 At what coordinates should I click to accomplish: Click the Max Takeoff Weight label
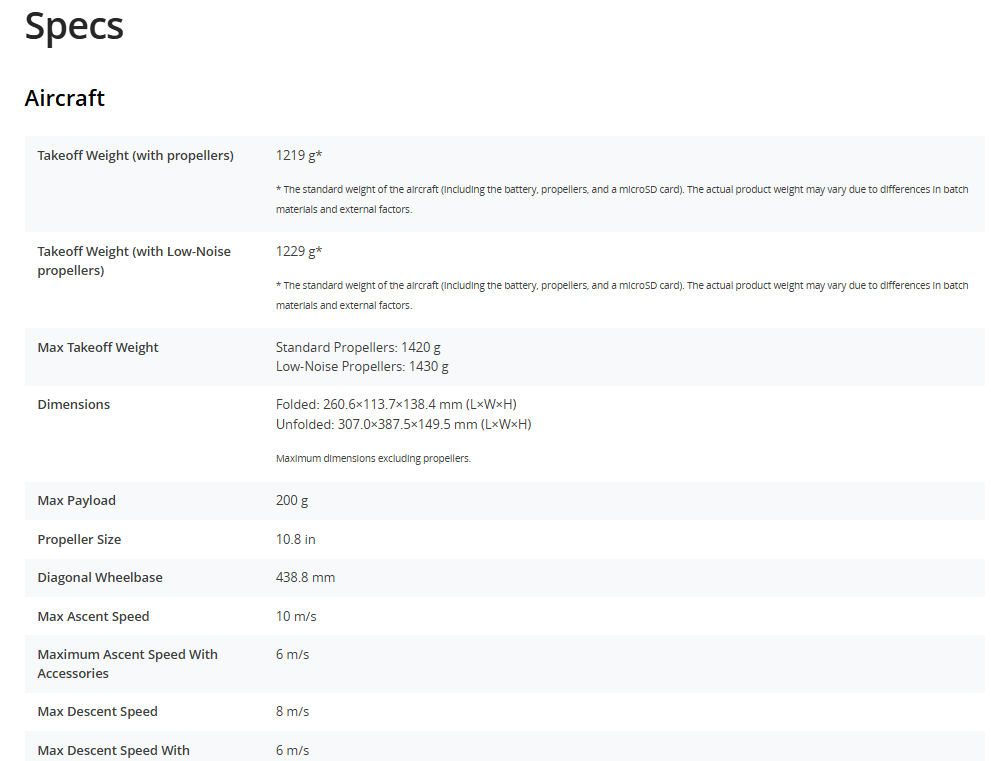click(x=98, y=348)
